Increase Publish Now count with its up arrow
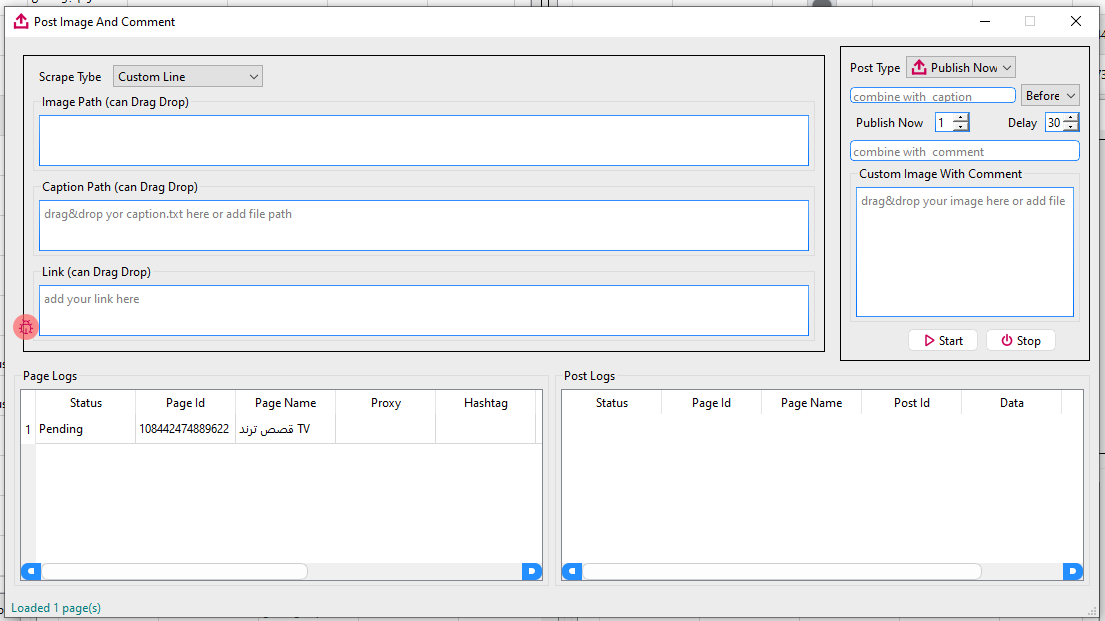 (x=959, y=117)
